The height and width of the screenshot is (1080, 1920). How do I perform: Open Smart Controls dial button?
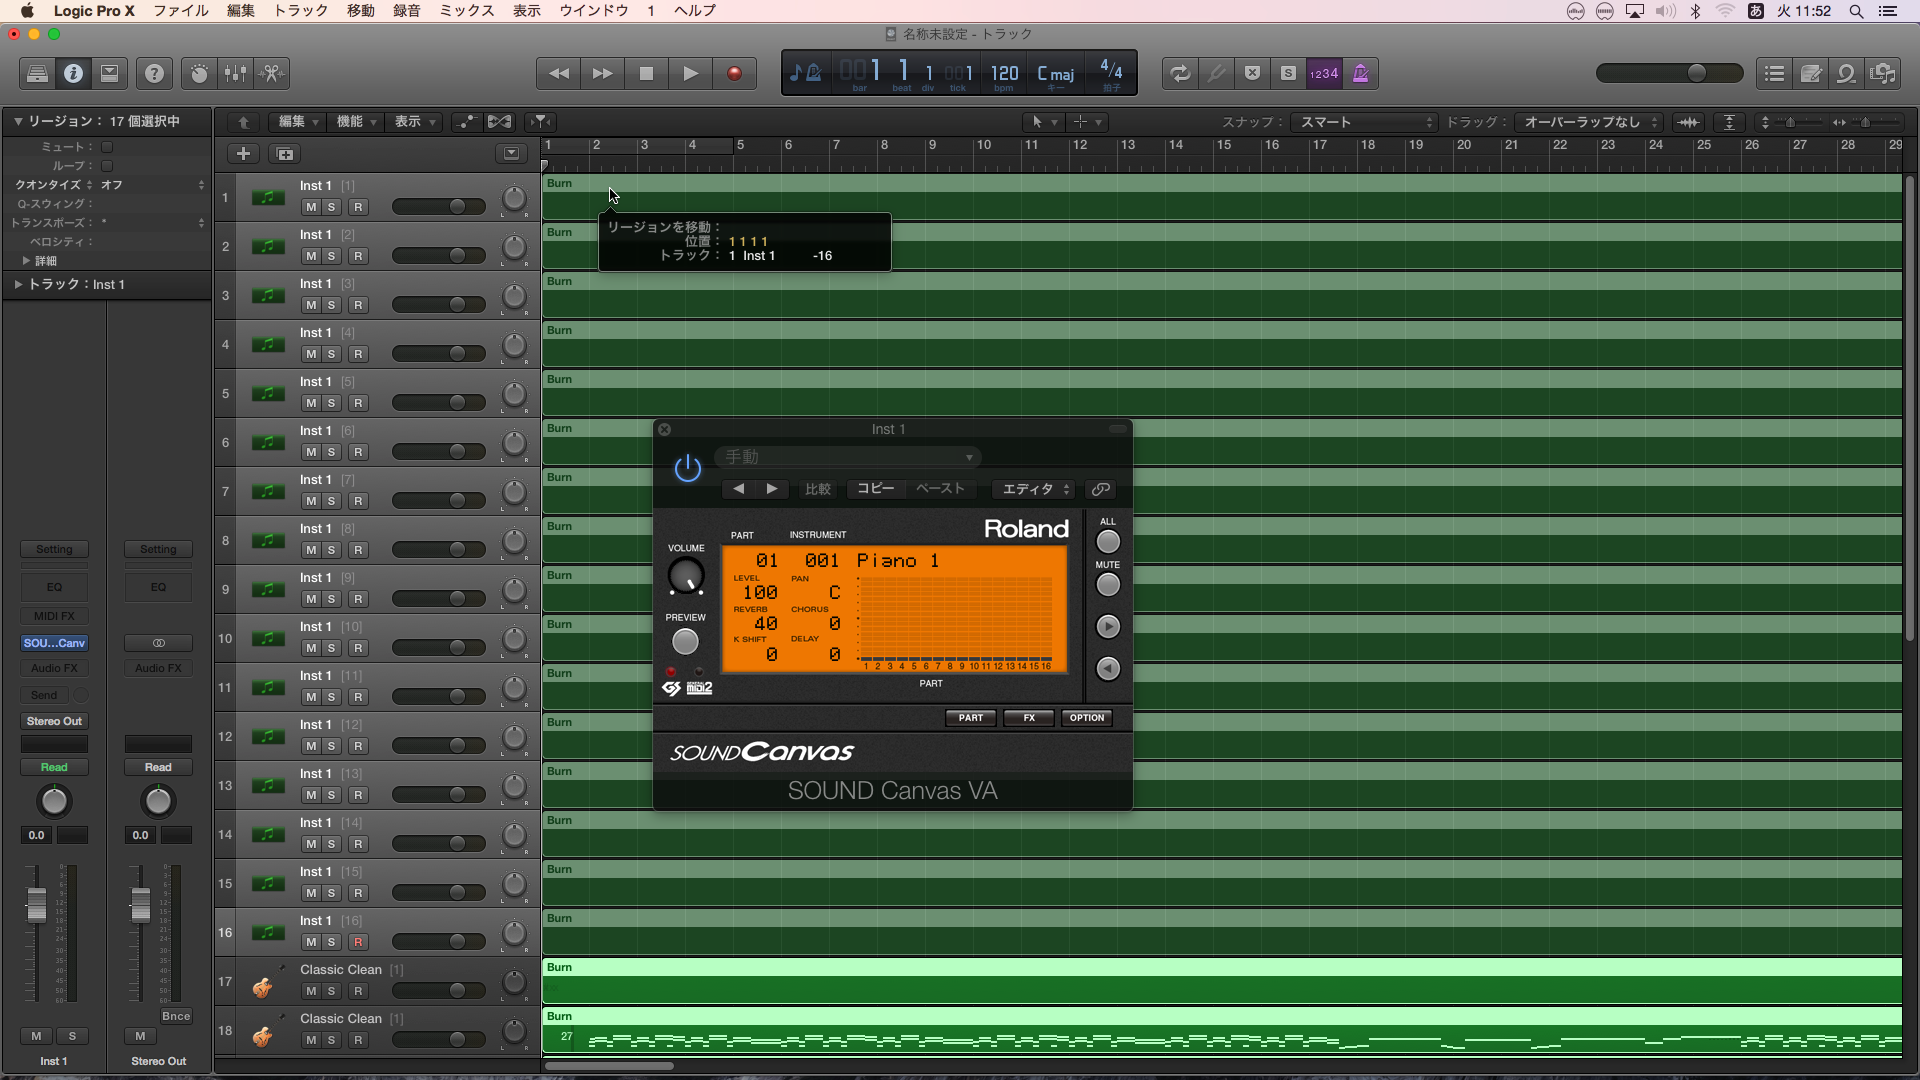click(199, 73)
